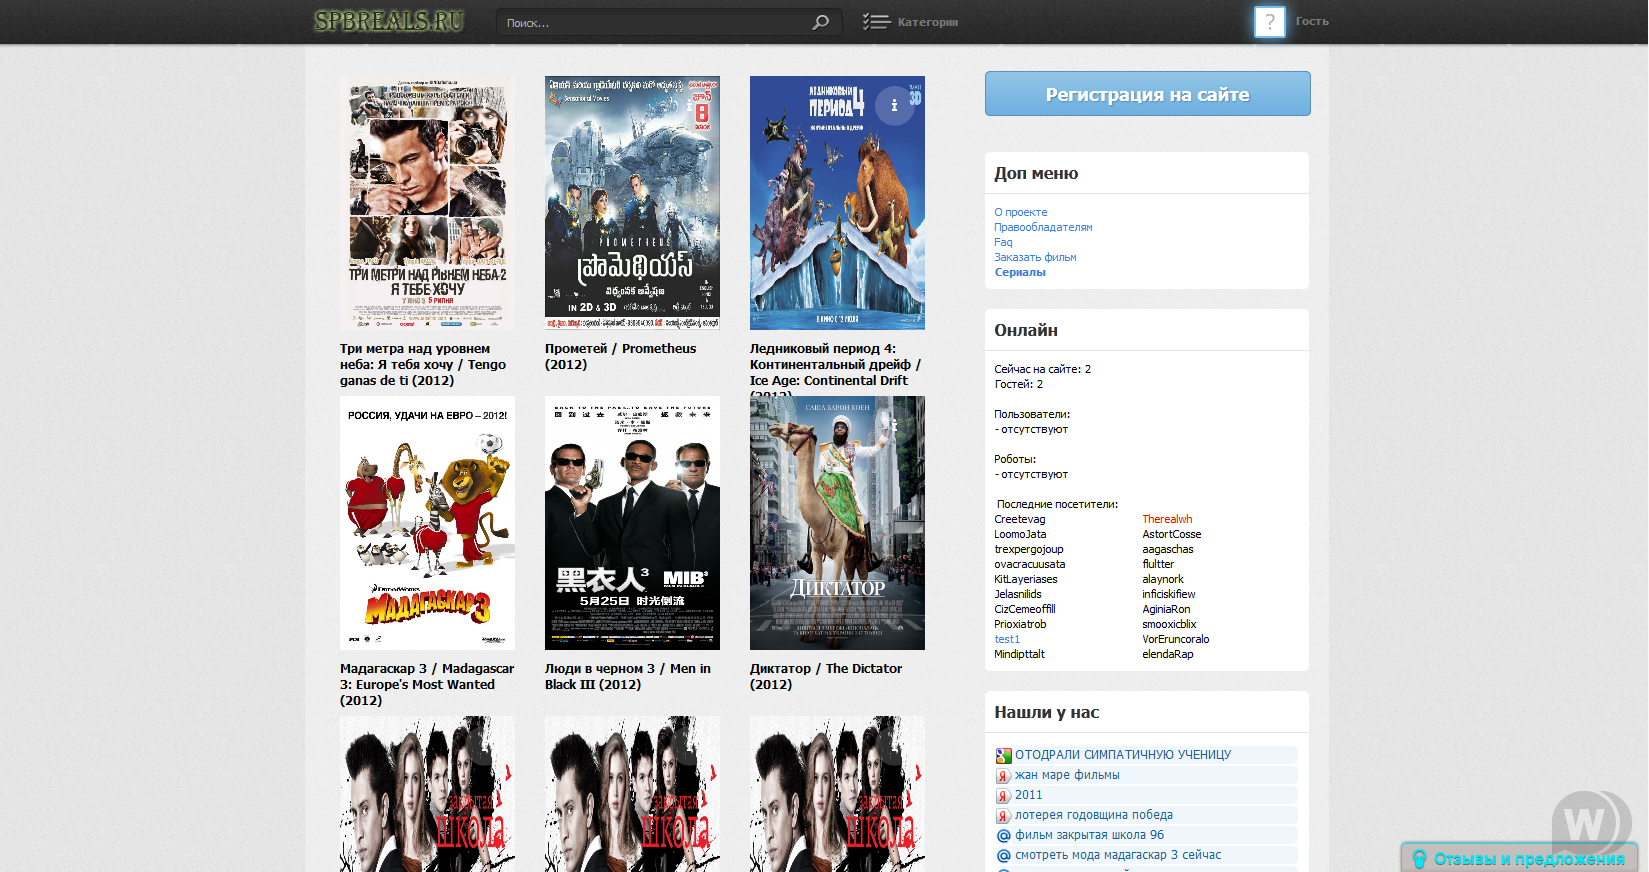Open visitor profile elendaRap
The height and width of the screenshot is (872, 1649).
1168,654
